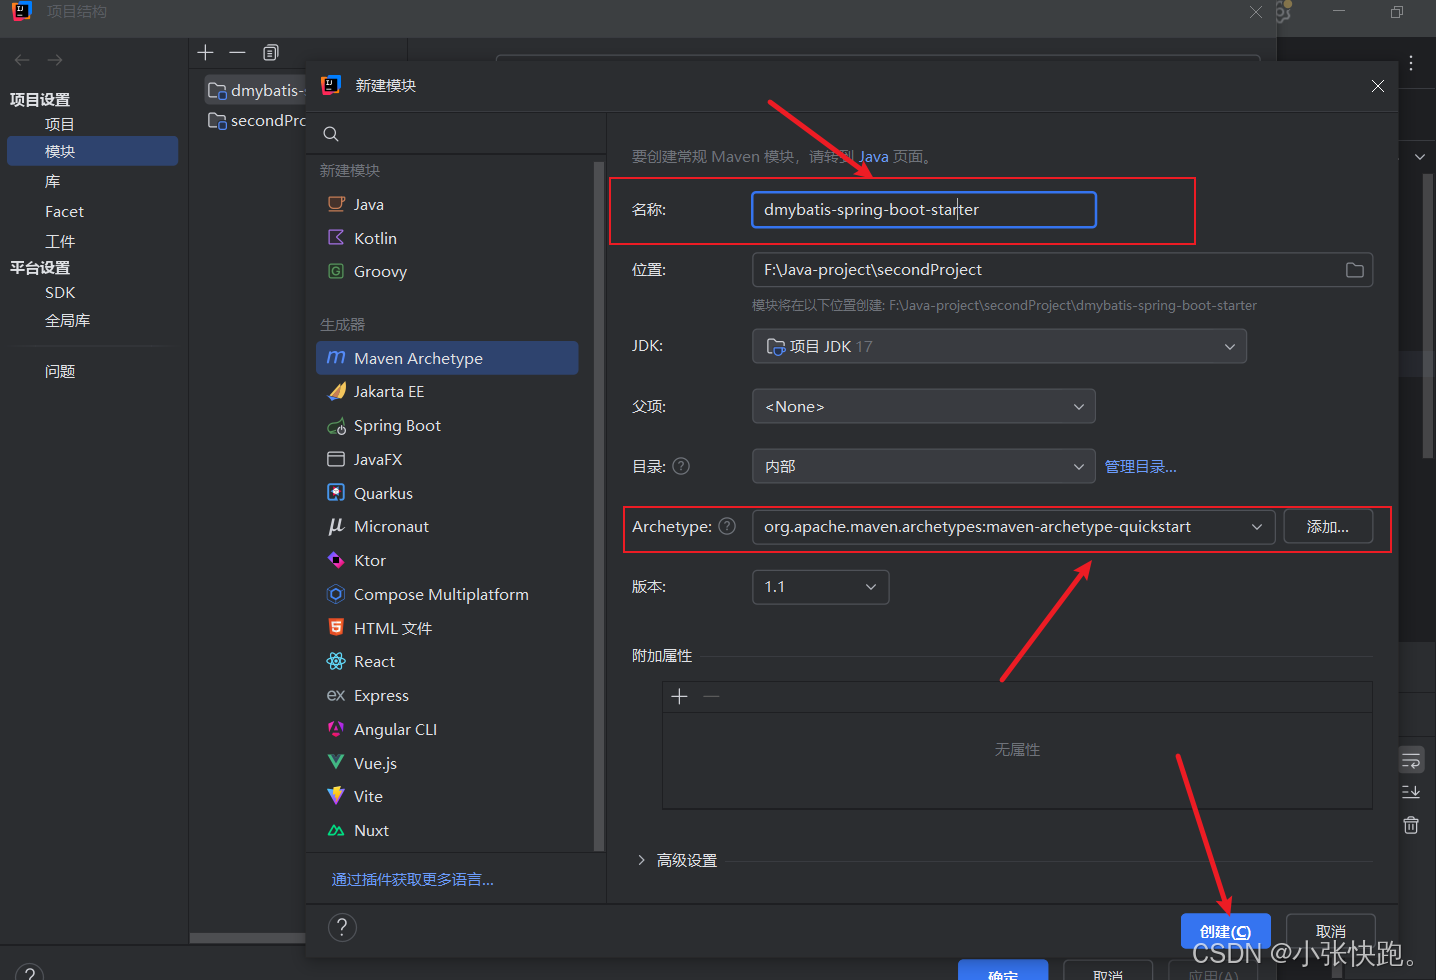
Task: Open 父项 dropdown showing None
Action: point(924,406)
